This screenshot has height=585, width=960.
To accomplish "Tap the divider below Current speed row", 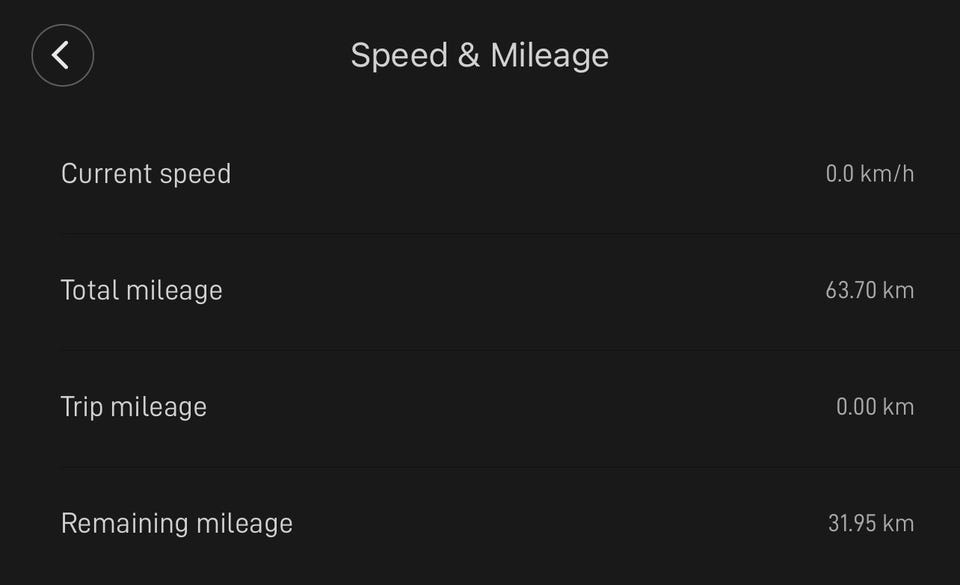I will (500, 233).
